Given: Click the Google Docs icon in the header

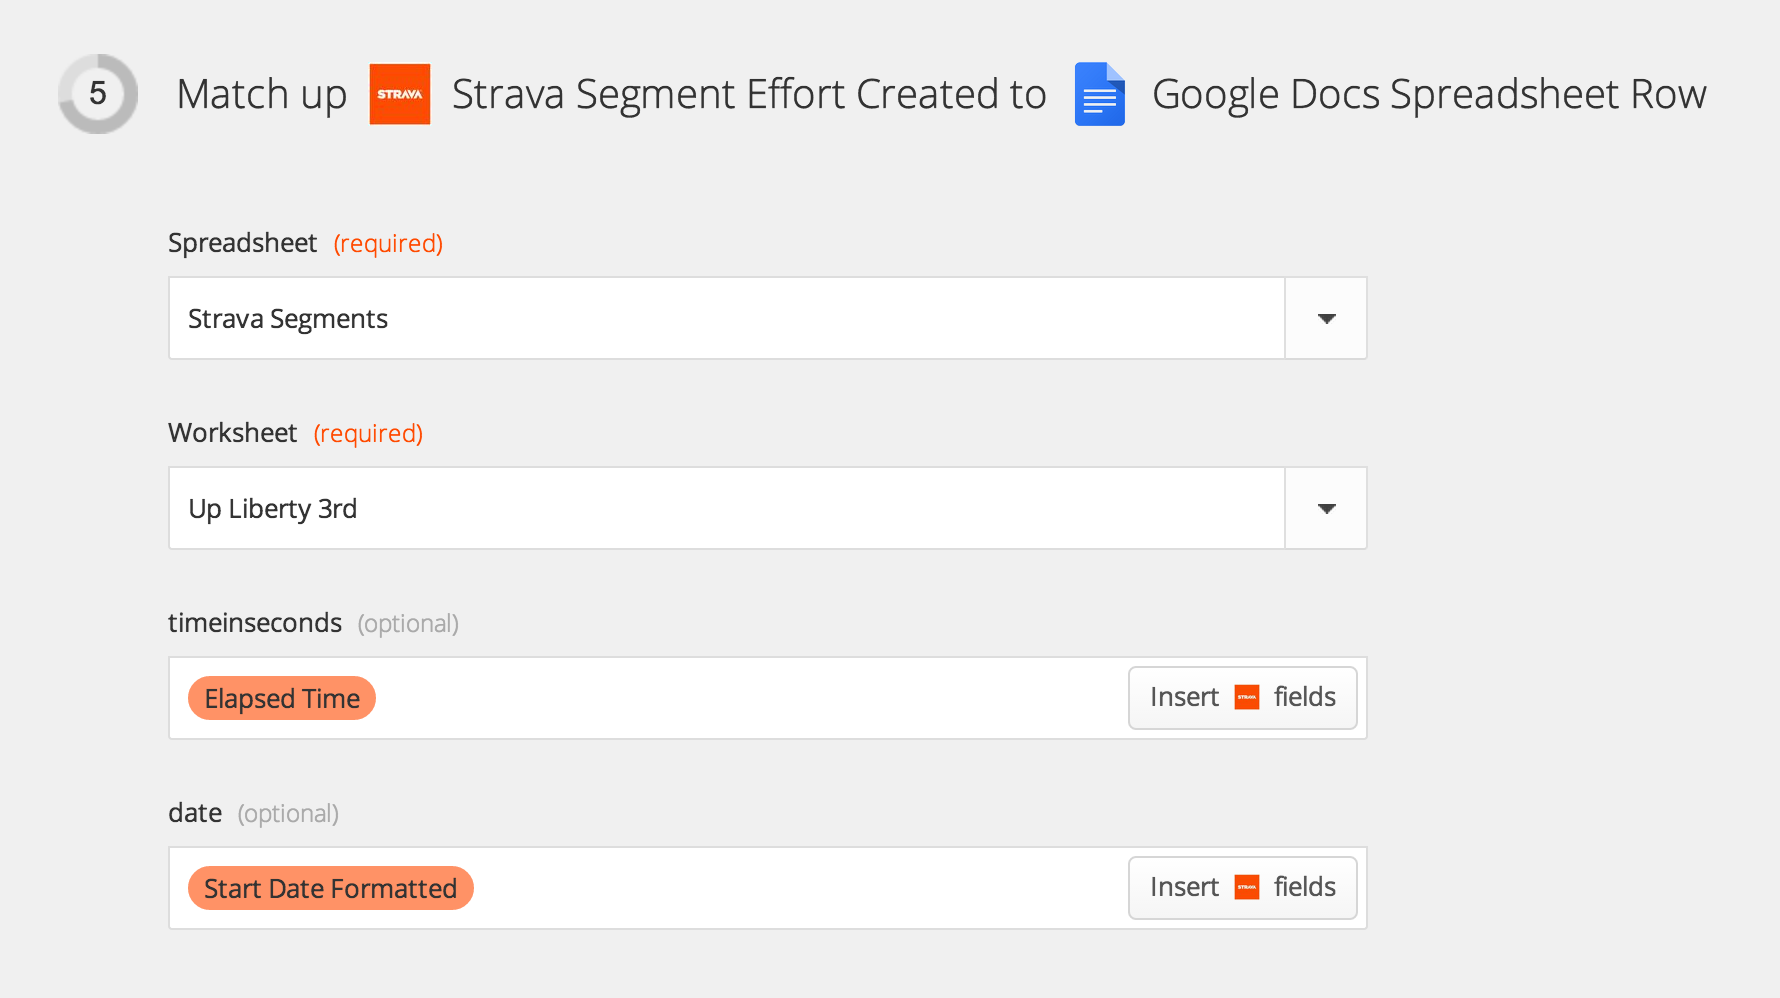Looking at the screenshot, I should coord(1100,94).
